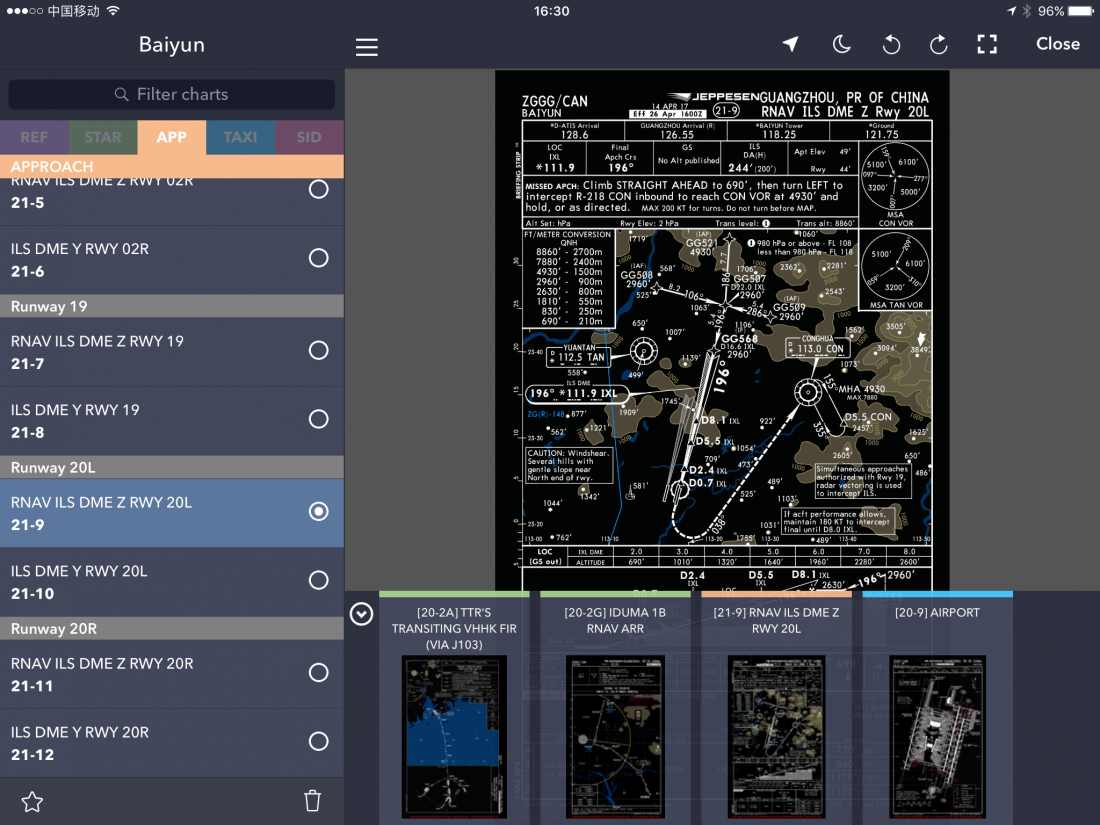Close the chart viewer
Image resolution: width=1100 pixels, height=825 pixels.
(x=1058, y=44)
